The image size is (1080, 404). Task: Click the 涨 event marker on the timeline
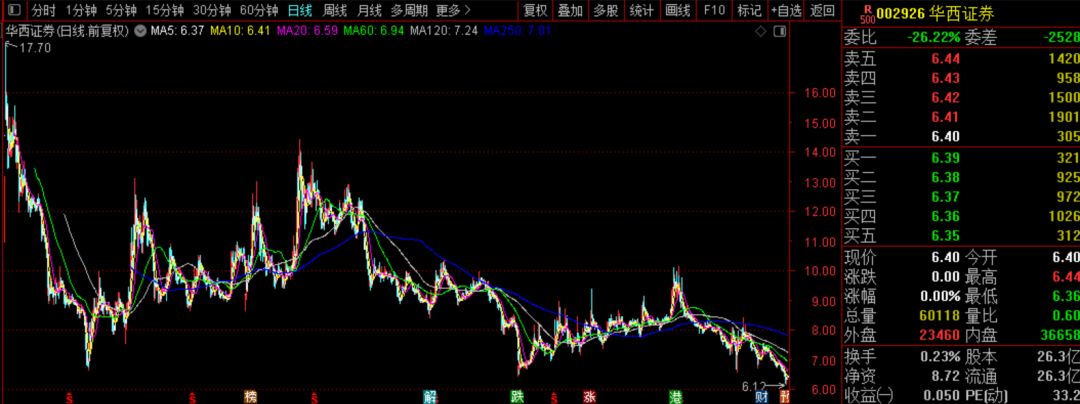click(590, 397)
